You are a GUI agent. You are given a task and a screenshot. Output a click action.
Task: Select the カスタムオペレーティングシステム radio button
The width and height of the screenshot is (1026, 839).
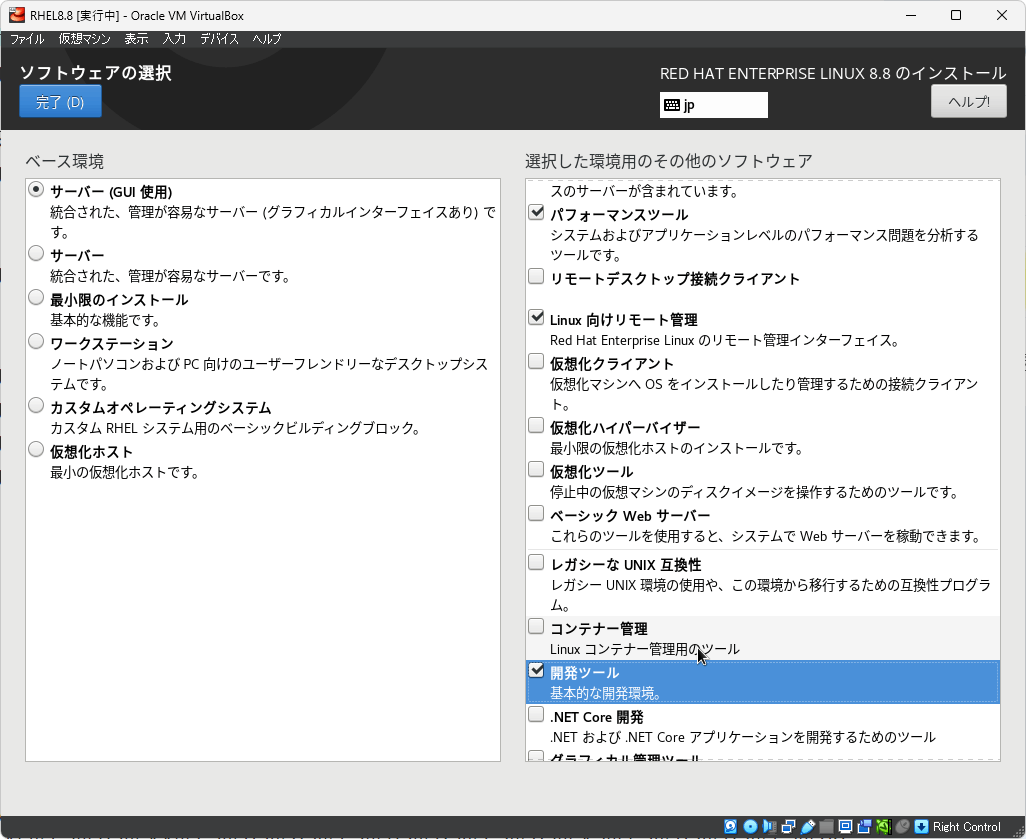pyautogui.click(x=36, y=406)
